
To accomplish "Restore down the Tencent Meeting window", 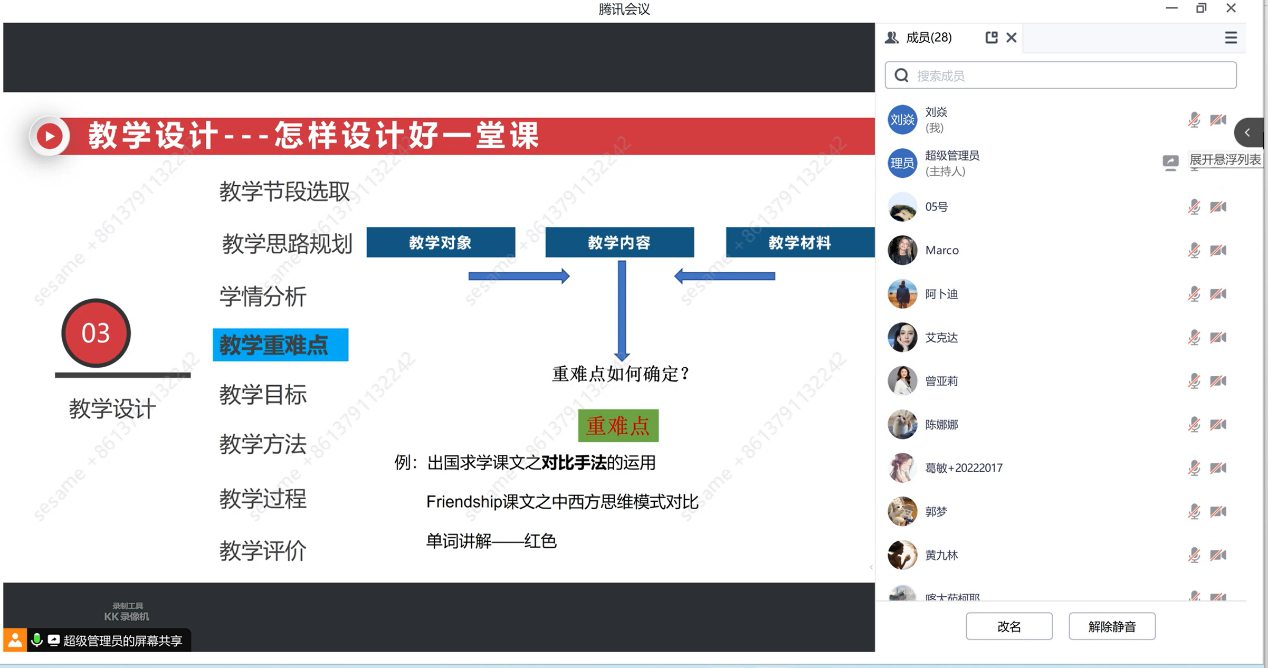I will point(1201,9).
